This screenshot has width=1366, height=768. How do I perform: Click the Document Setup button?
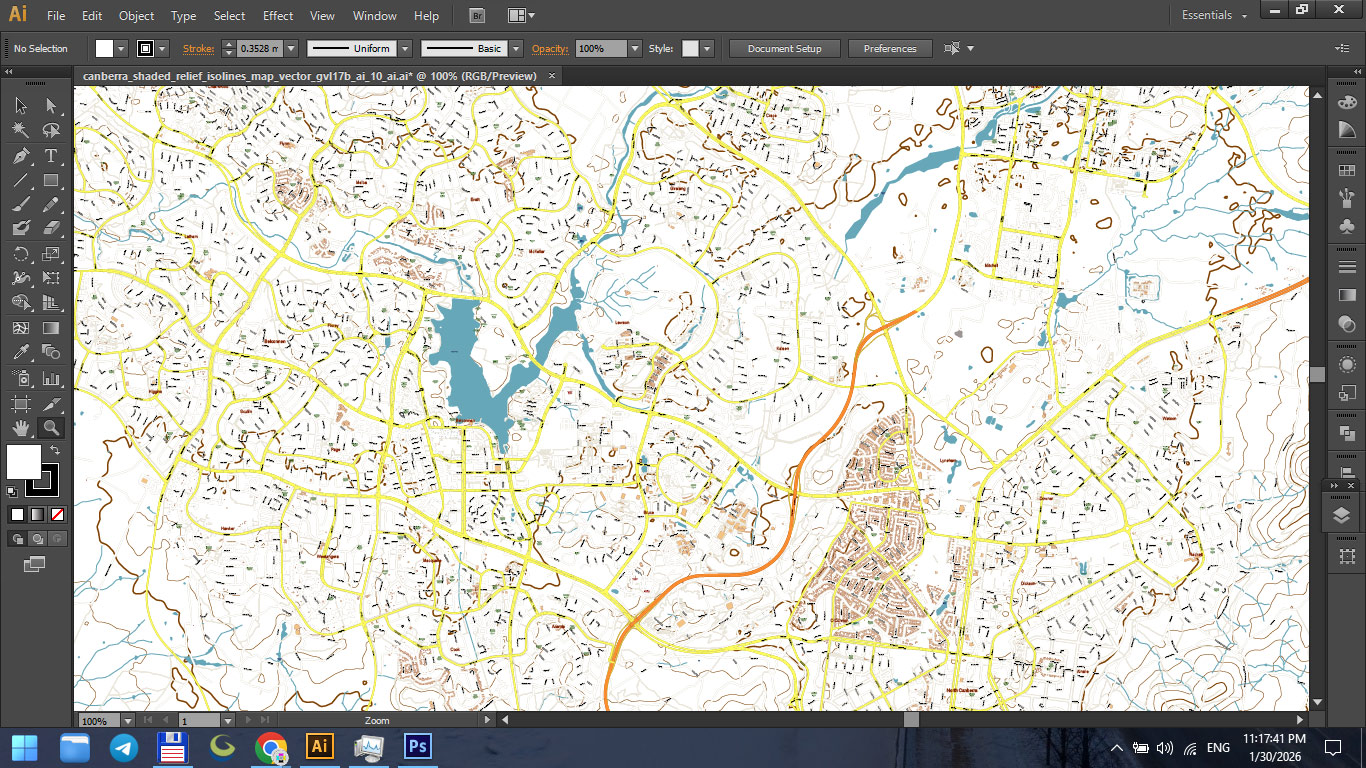tap(784, 48)
